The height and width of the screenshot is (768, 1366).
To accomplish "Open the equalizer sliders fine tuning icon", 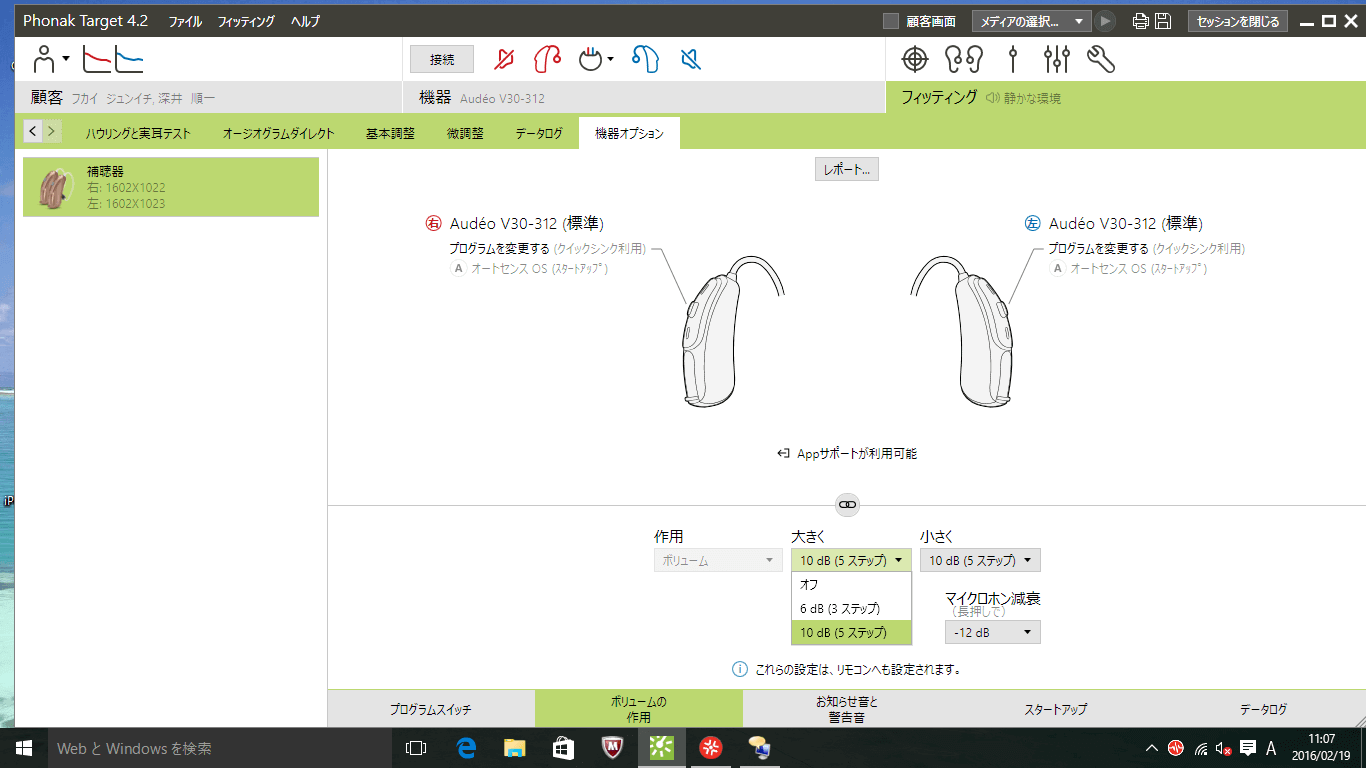I will [1056, 60].
